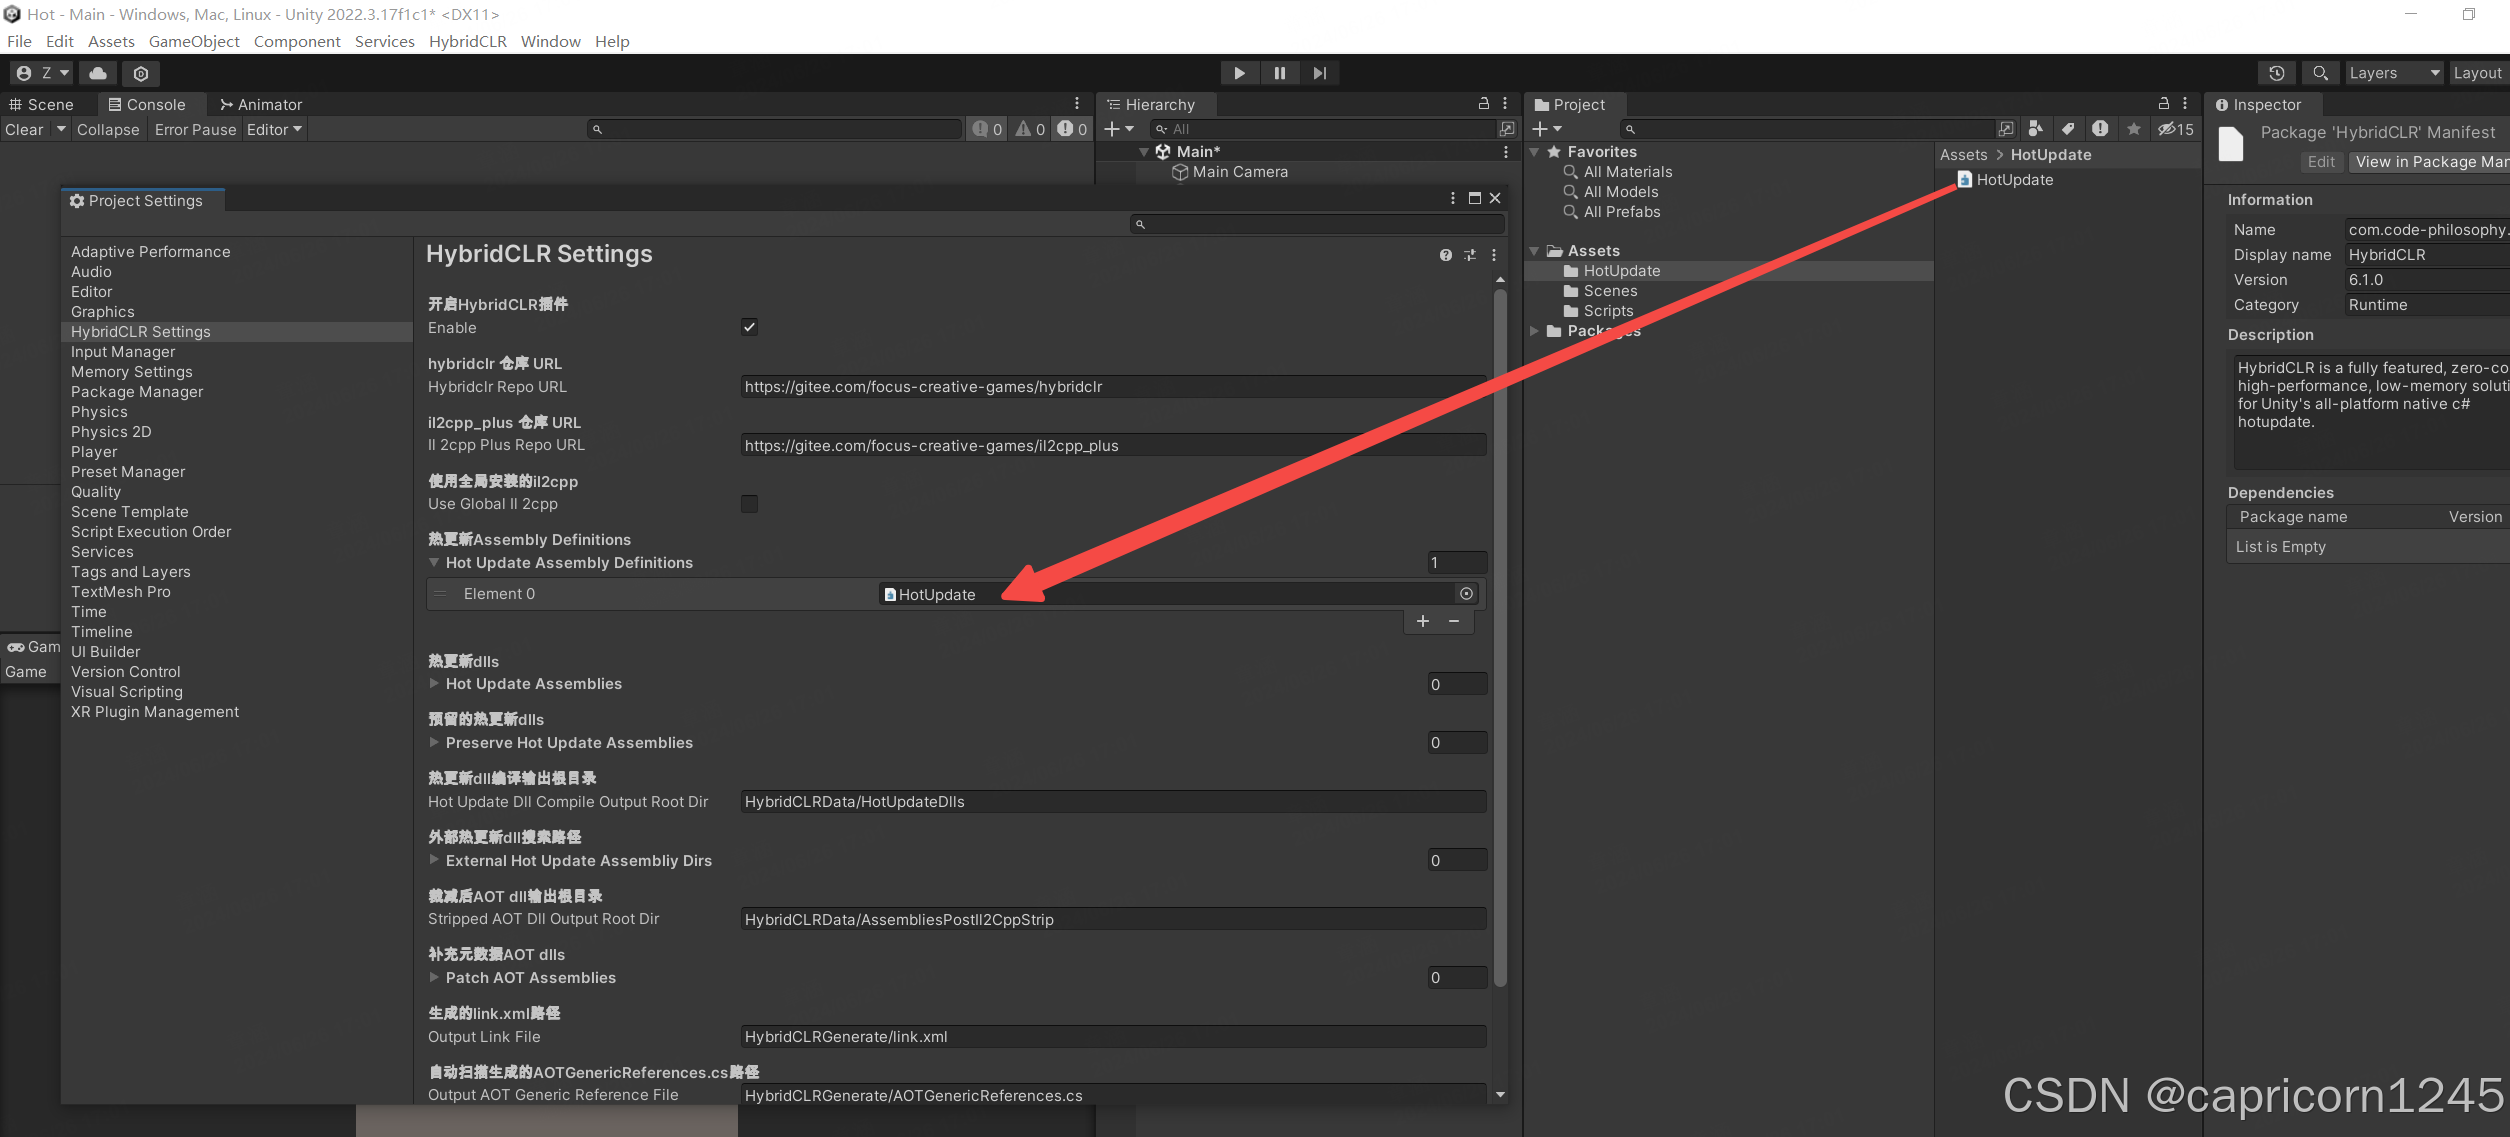Click the Hybridclr Repo URL field
The height and width of the screenshot is (1137, 2510).
click(x=1112, y=387)
